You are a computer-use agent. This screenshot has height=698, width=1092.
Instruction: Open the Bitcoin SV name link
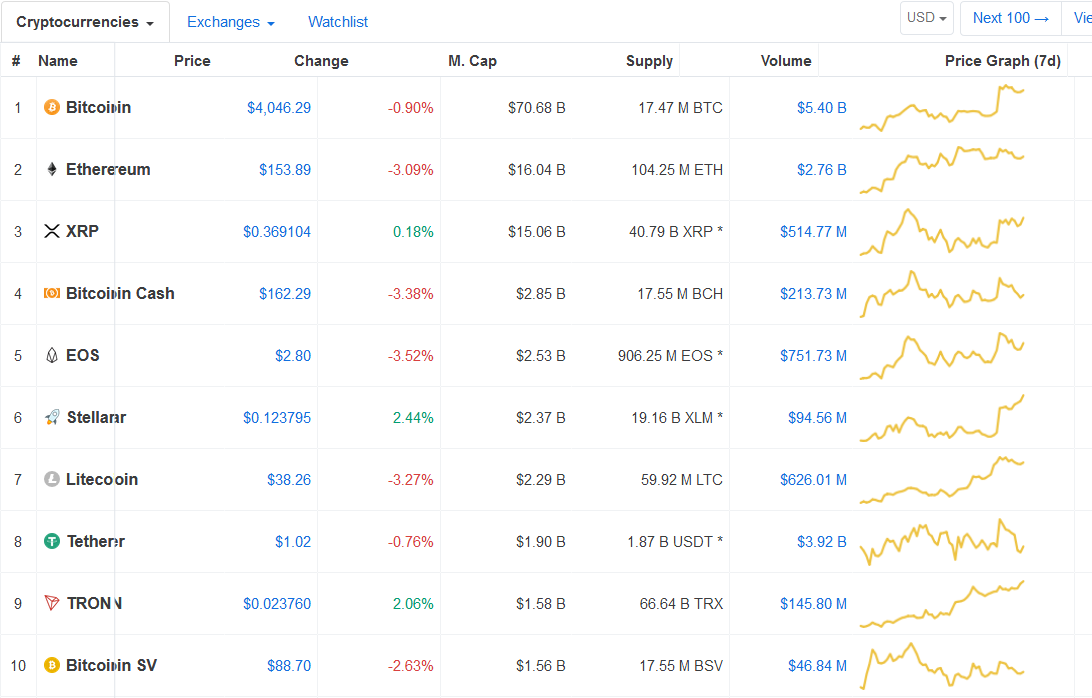tap(111, 665)
